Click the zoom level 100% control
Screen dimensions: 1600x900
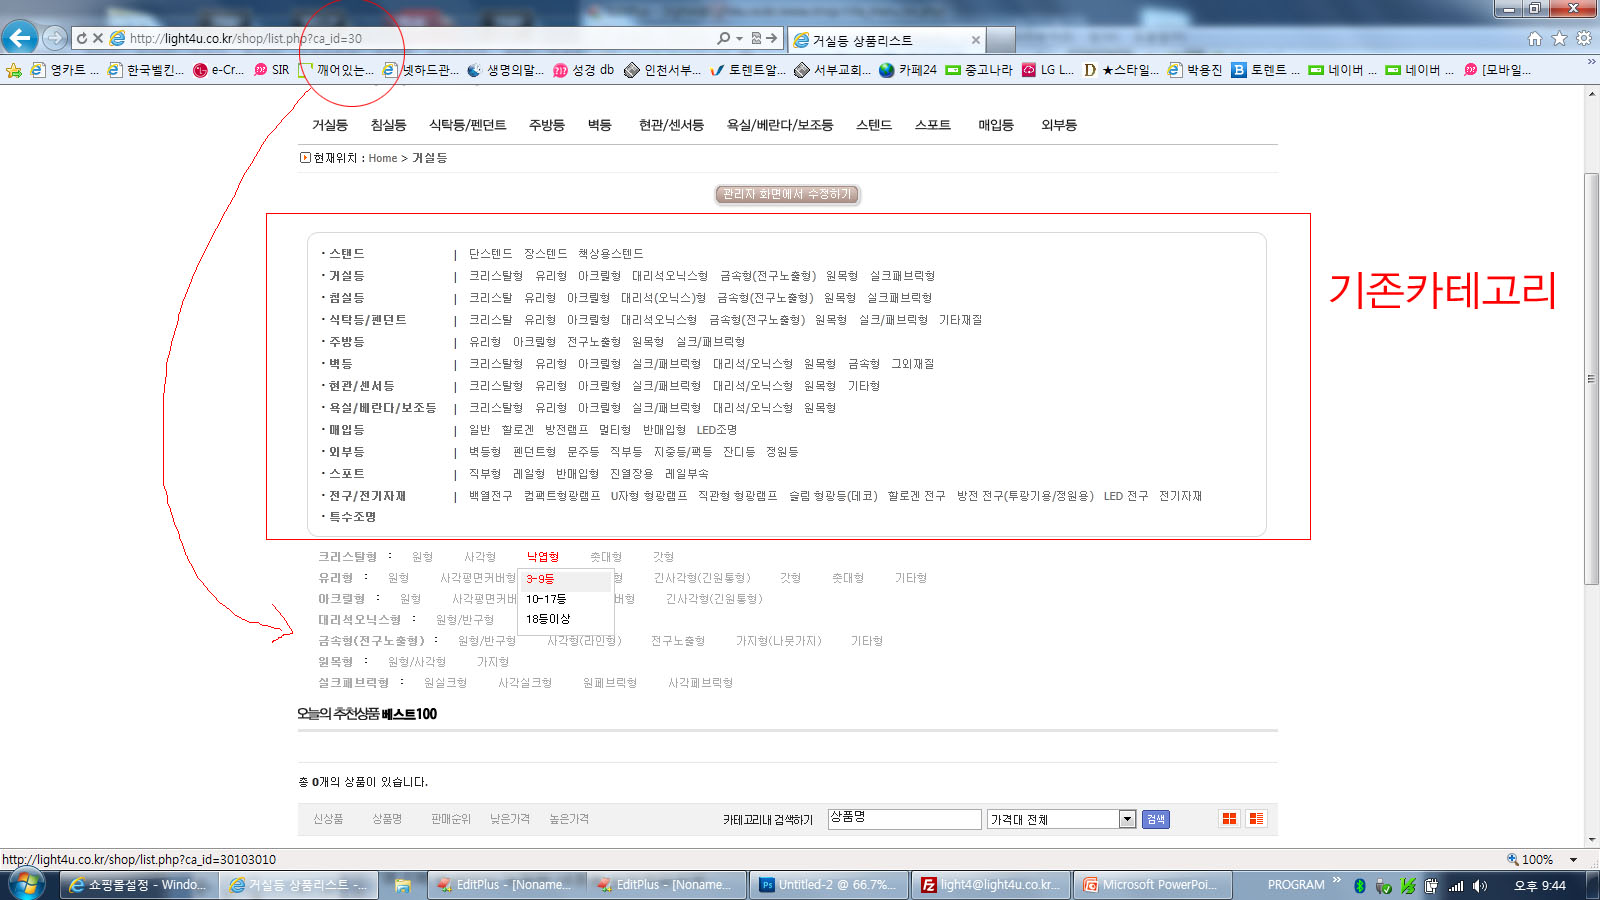(1536, 859)
